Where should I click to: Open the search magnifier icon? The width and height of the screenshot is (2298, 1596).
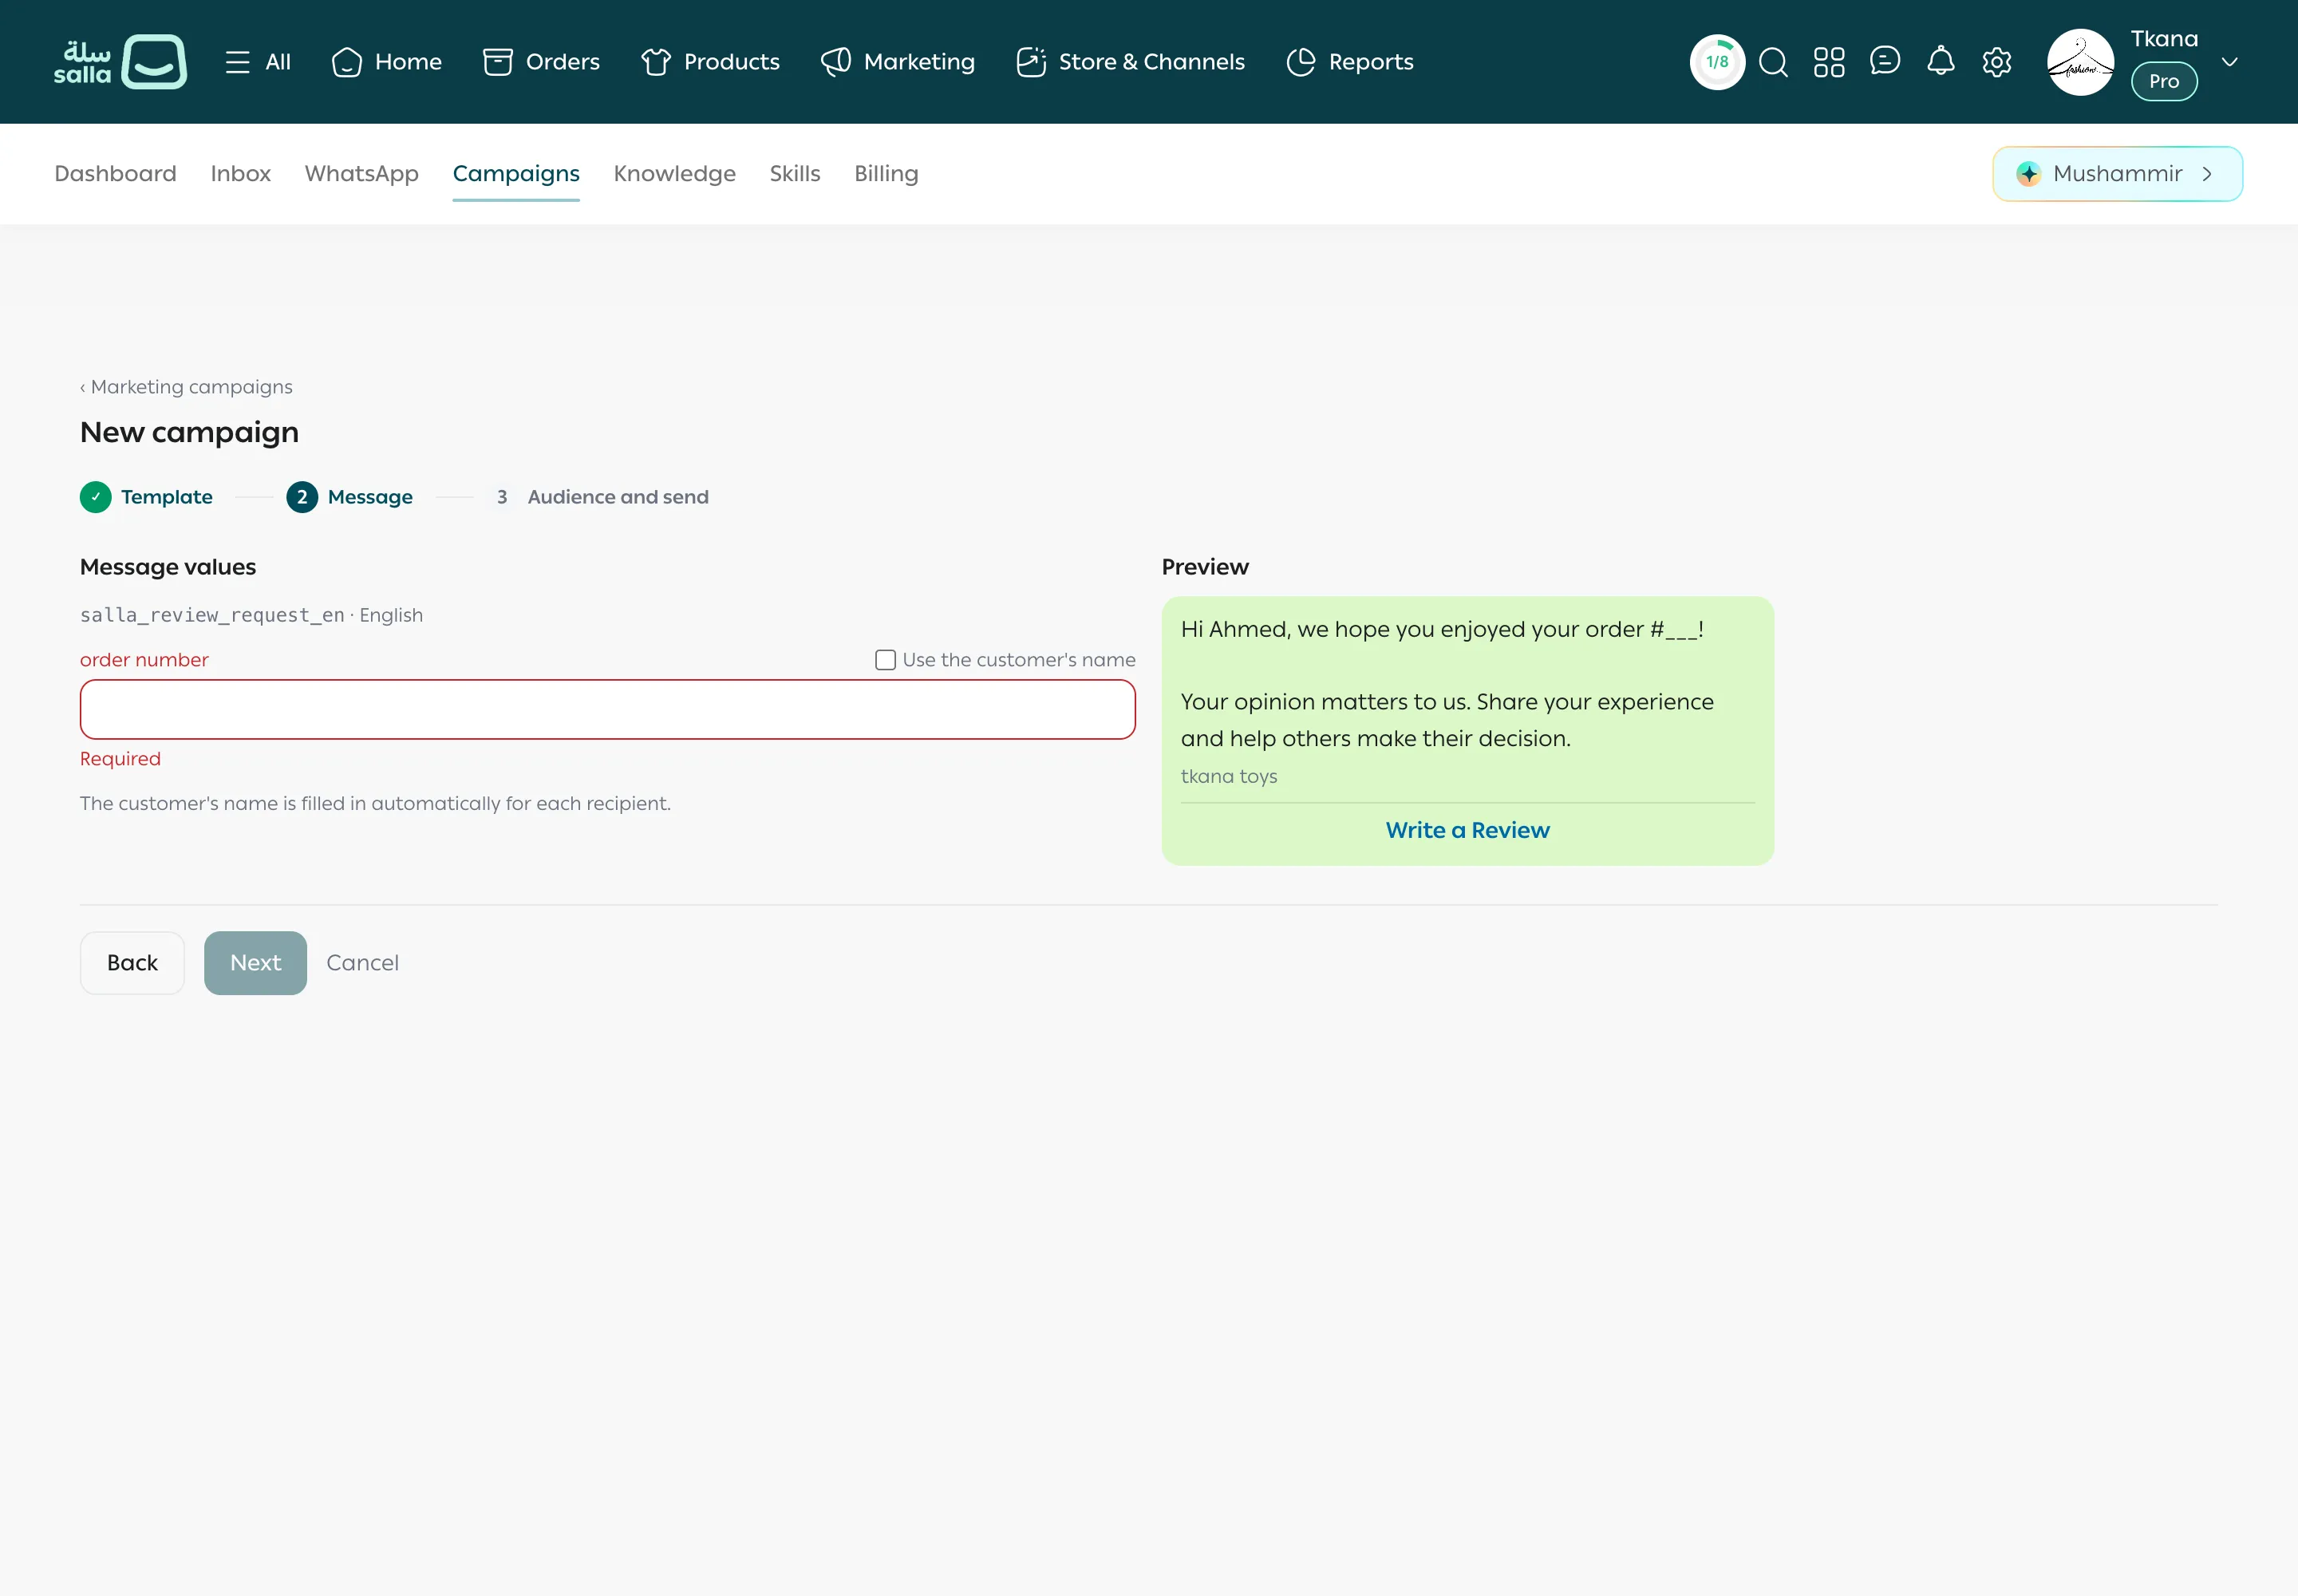pyautogui.click(x=1773, y=62)
